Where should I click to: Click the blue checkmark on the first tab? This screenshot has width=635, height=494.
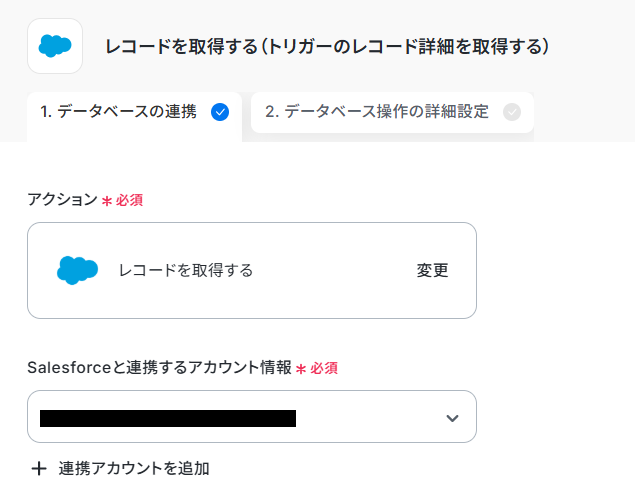tap(221, 112)
